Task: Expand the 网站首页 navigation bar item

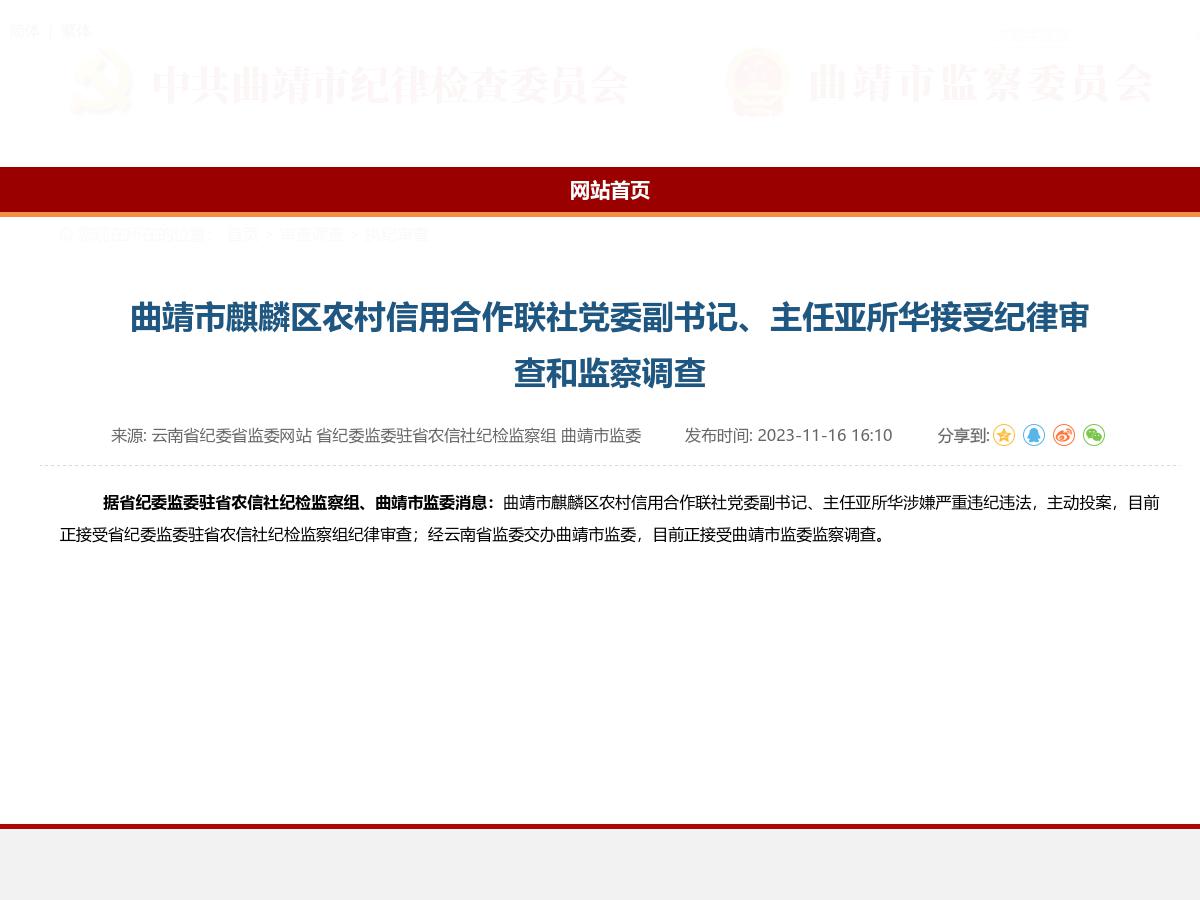Action: (610, 191)
